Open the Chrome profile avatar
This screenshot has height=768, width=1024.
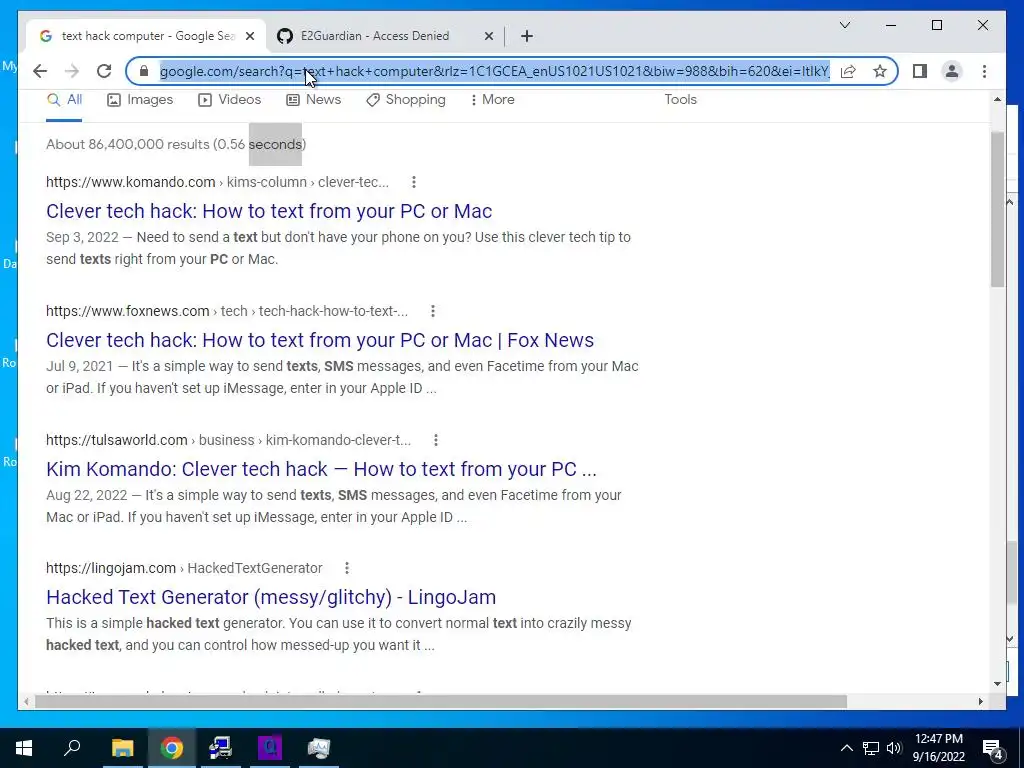(952, 71)
